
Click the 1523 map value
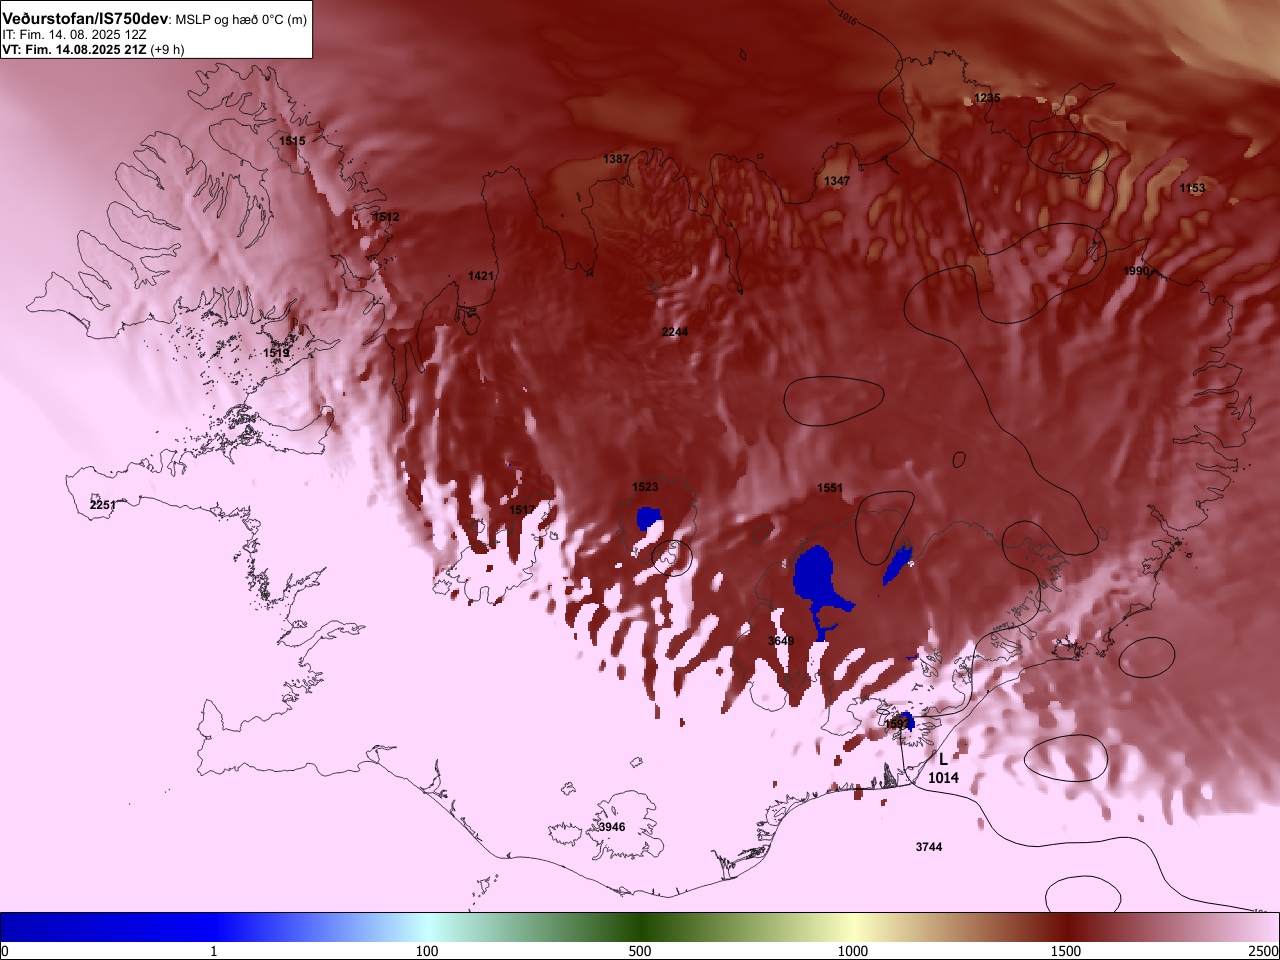[645, 487]
